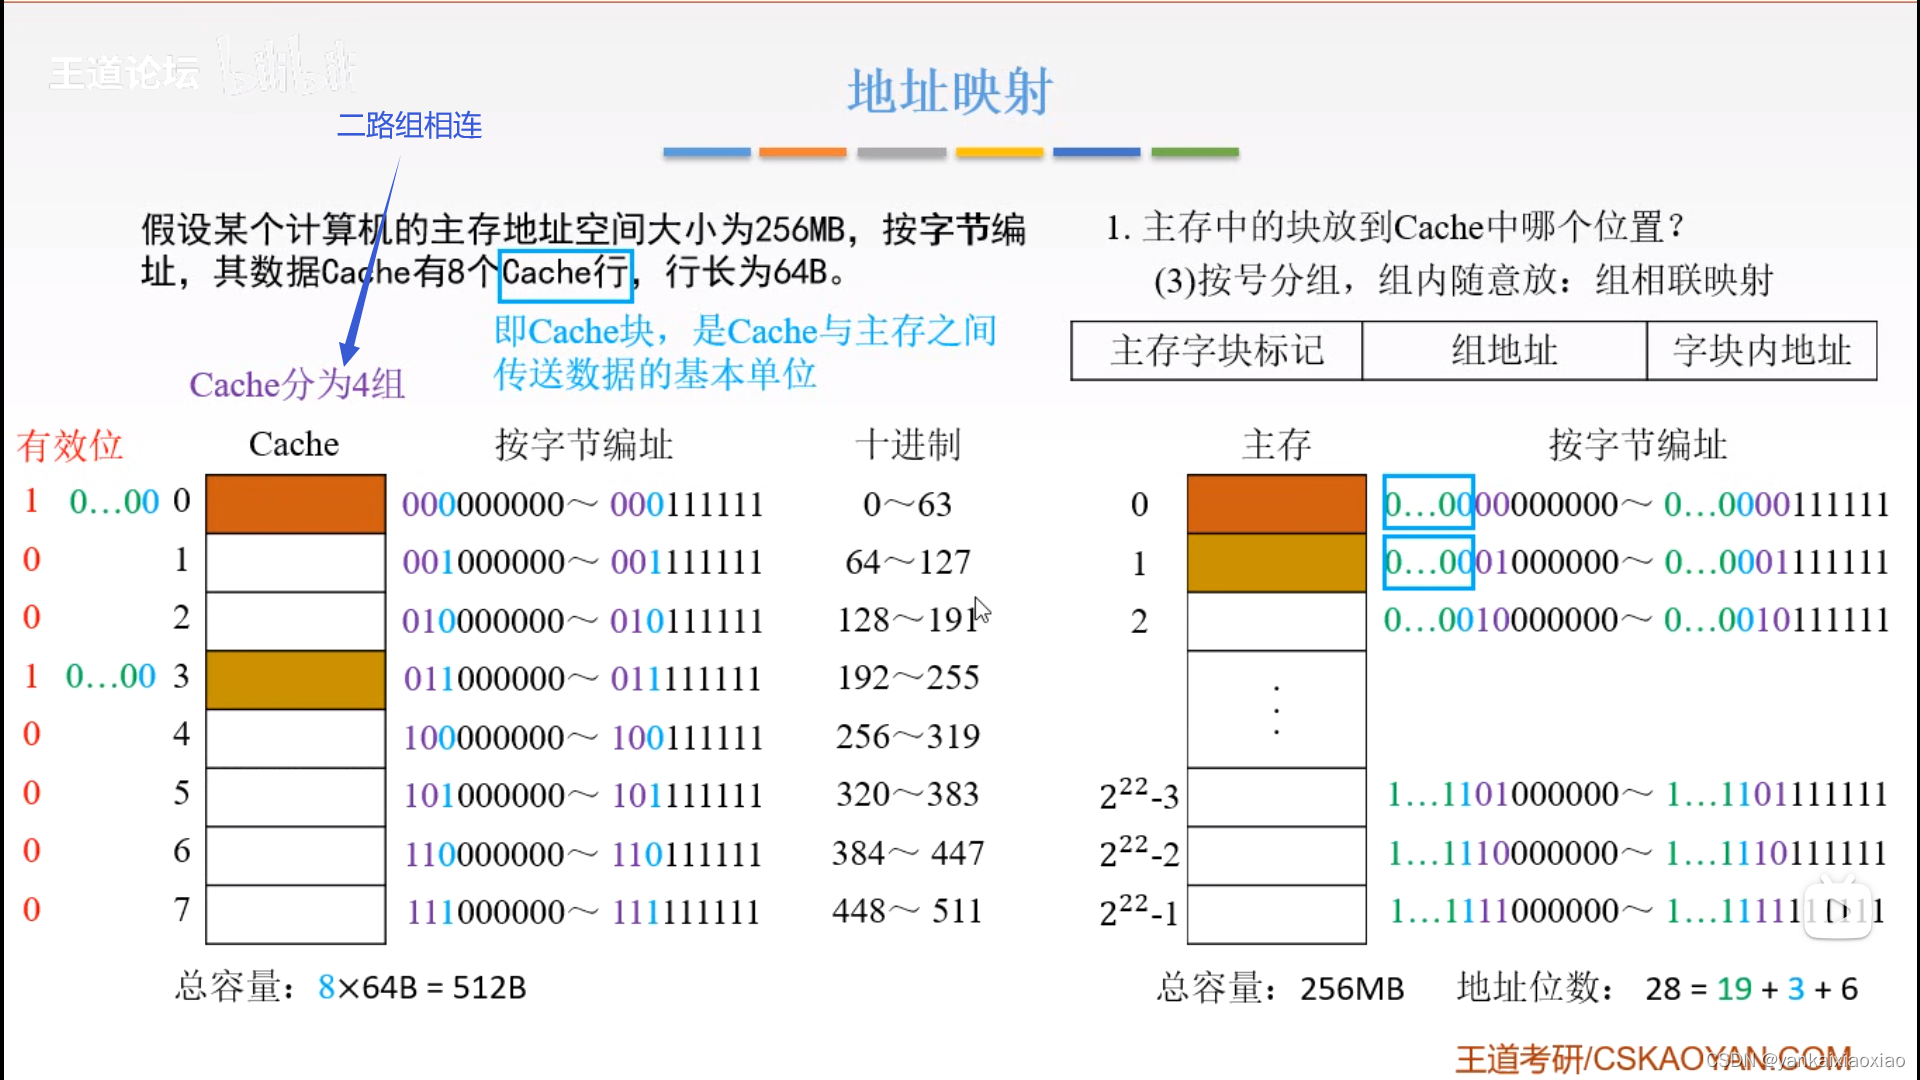
Task: Click the orange main memory block 0
Action: click(1277, 504)
